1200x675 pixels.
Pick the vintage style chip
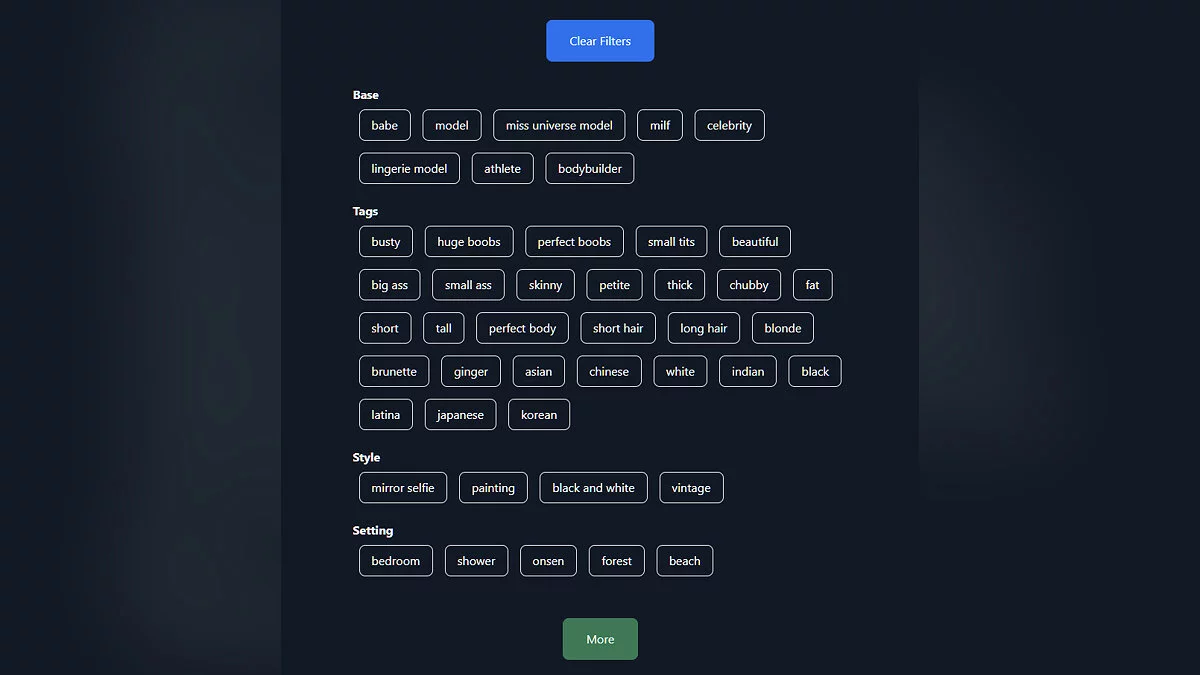point(691,488)
